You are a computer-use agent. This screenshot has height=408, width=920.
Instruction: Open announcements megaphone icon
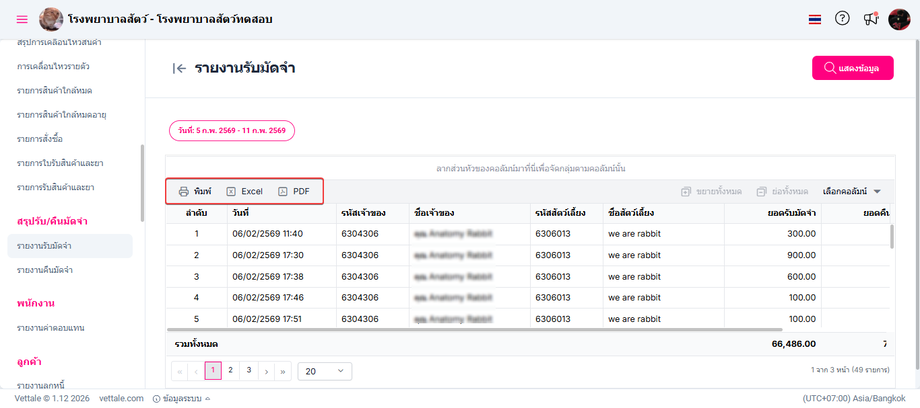click(871, 19)
